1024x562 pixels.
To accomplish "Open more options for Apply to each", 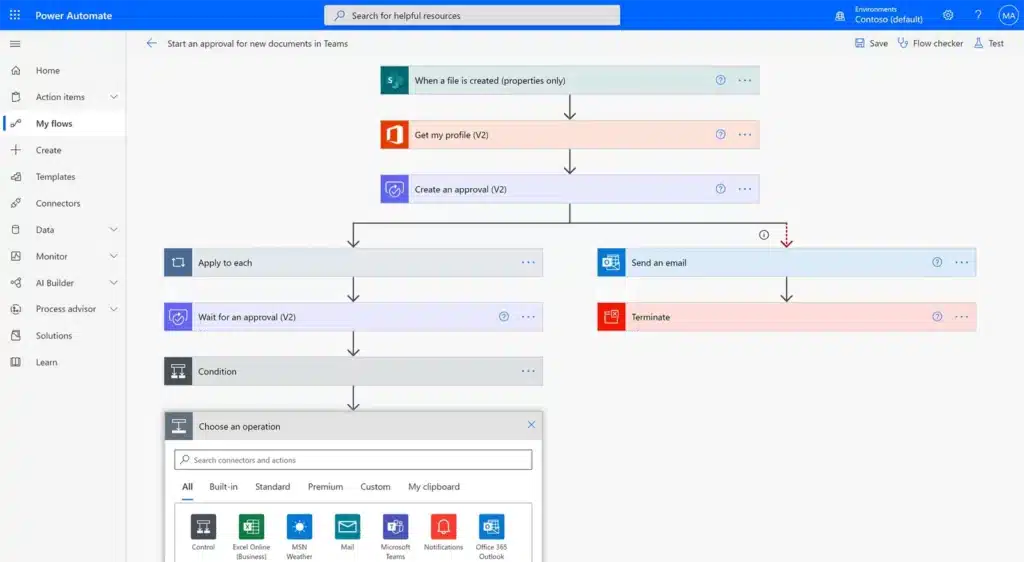I will (x=528, y=262).
